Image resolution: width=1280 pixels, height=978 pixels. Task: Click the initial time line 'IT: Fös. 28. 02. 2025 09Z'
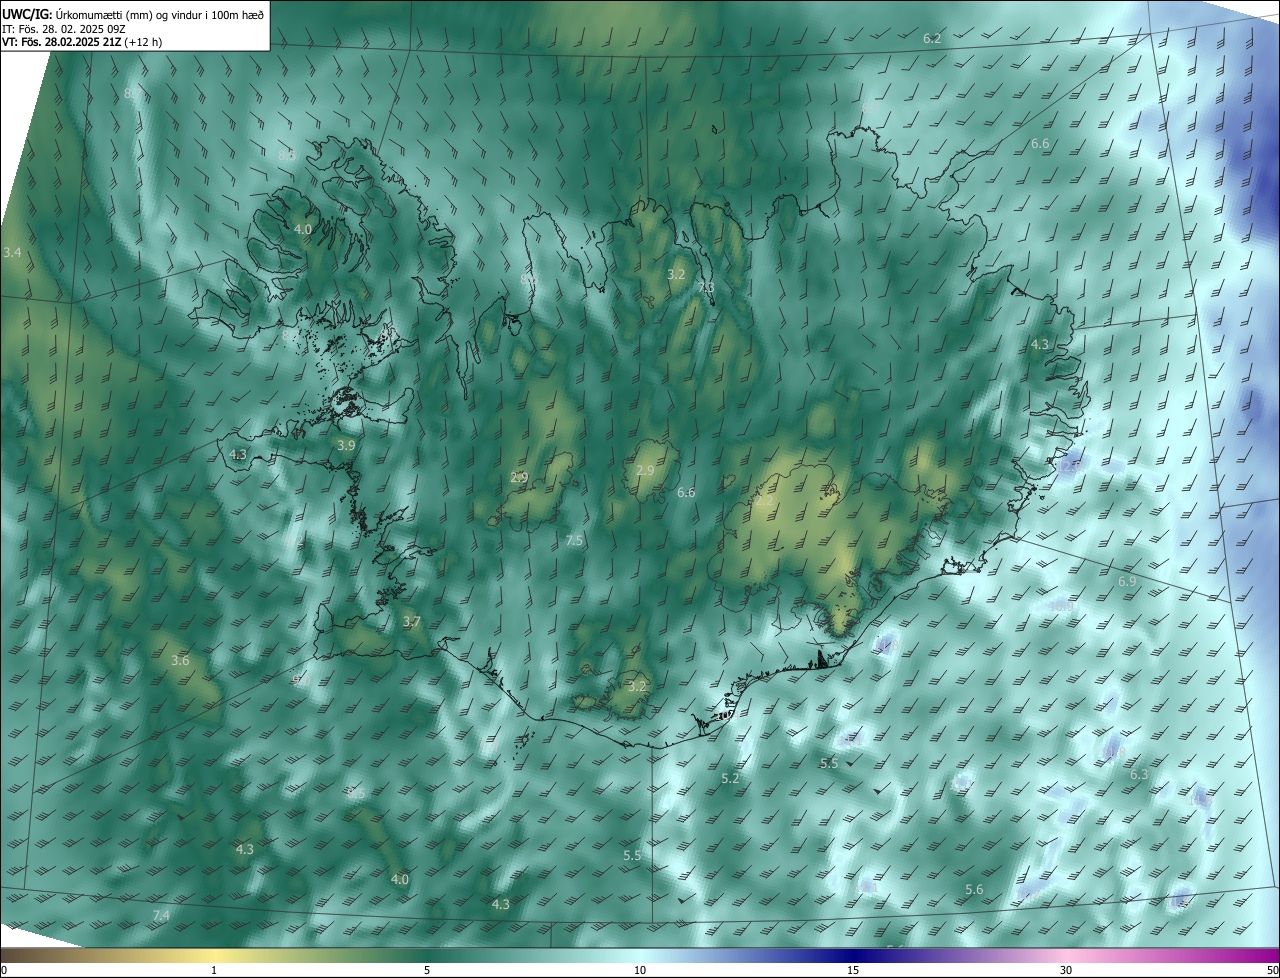click(x=62, y=28)
